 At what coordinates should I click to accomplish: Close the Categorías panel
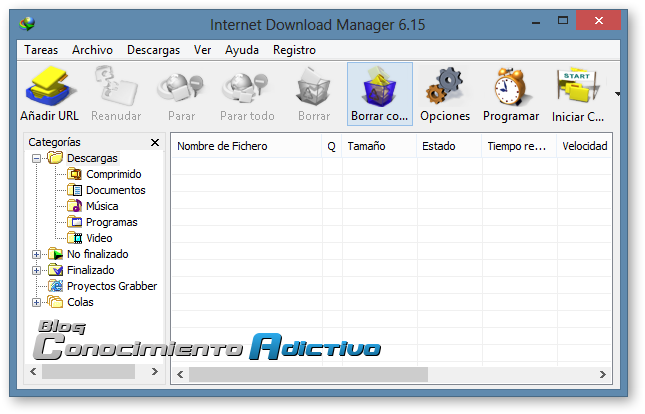click(155, 142)
